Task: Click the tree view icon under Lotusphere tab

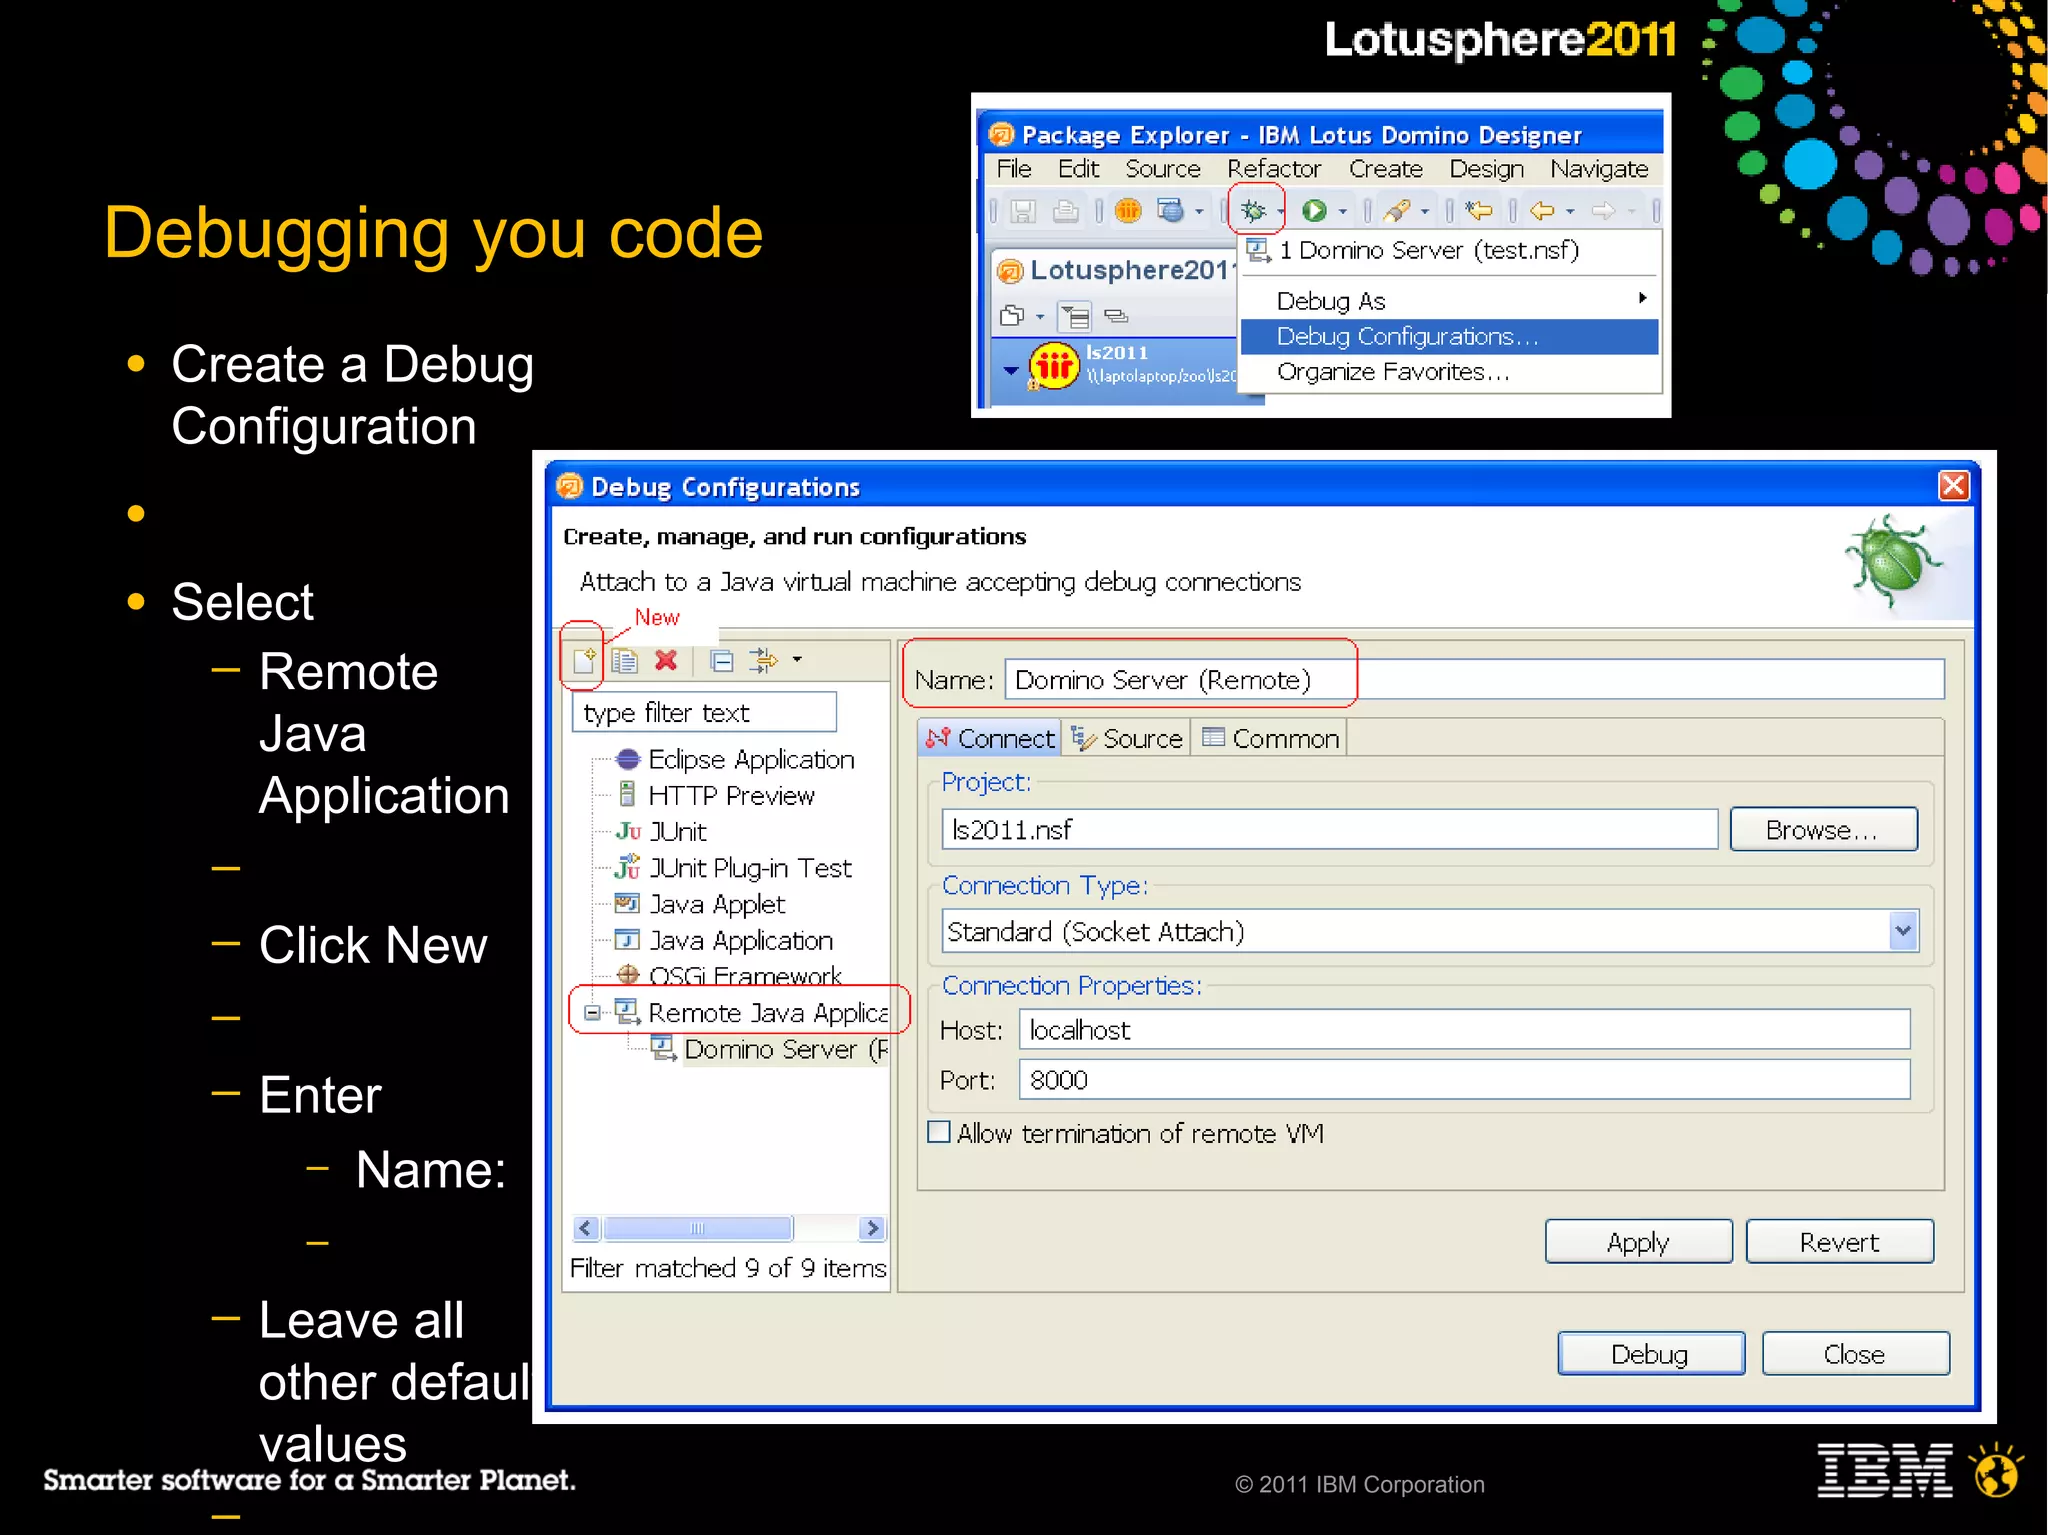Action: (1075, 316)
